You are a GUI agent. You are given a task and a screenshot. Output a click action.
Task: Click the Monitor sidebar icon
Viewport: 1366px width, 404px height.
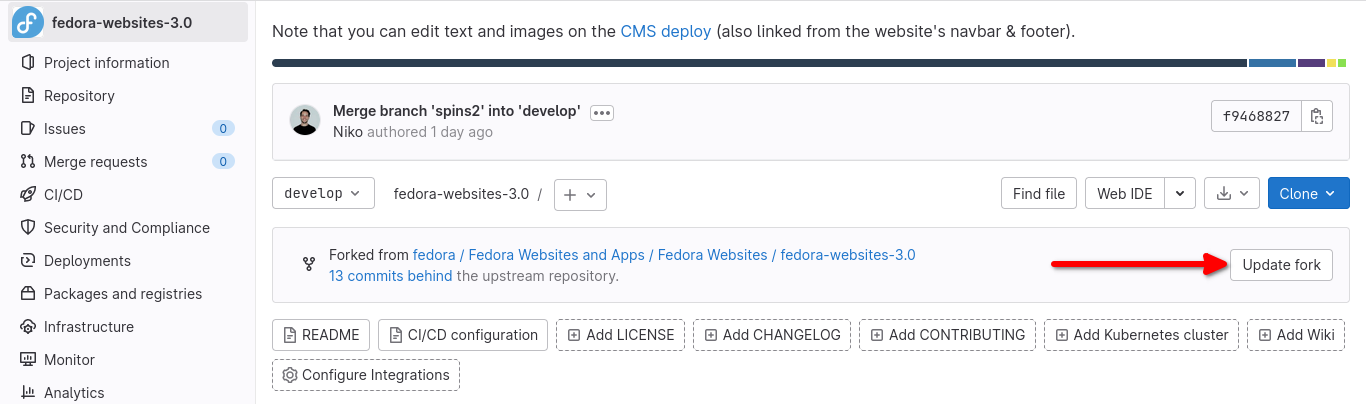[28, 360]
